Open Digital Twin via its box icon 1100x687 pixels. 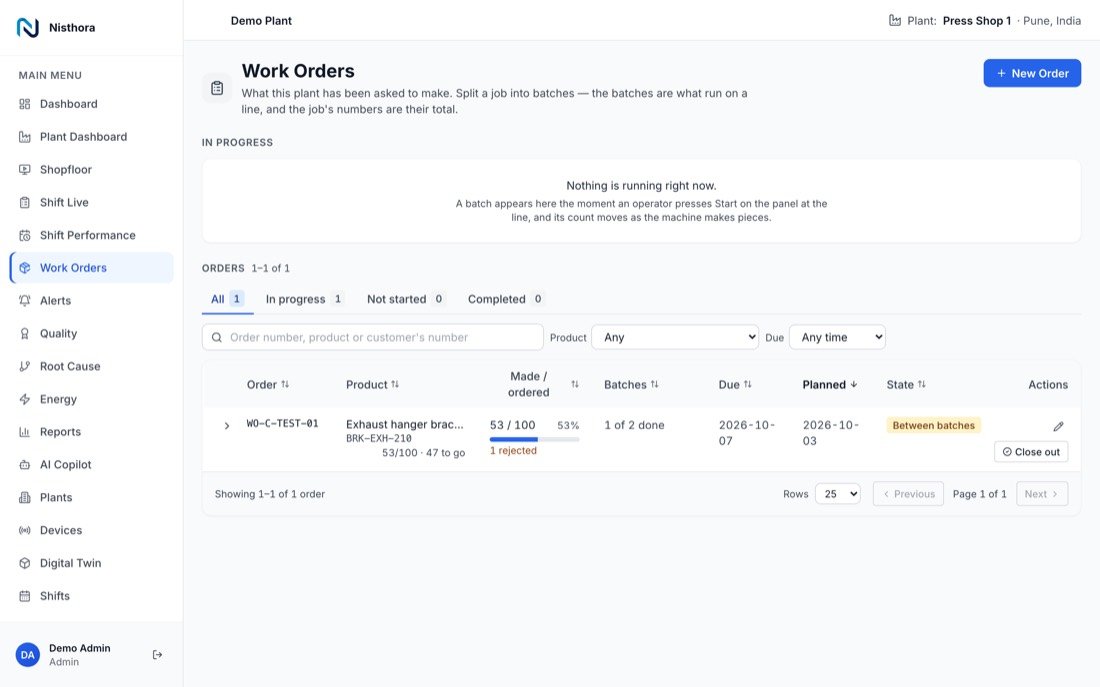25,563
